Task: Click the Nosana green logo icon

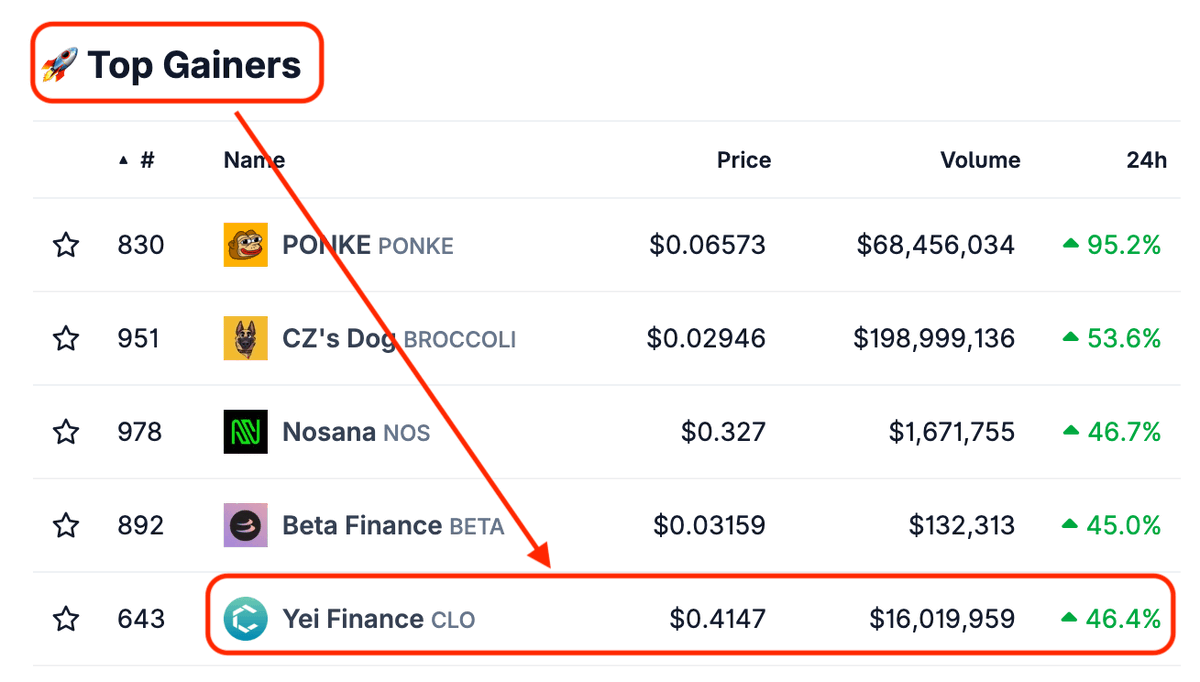Action: 245,432
